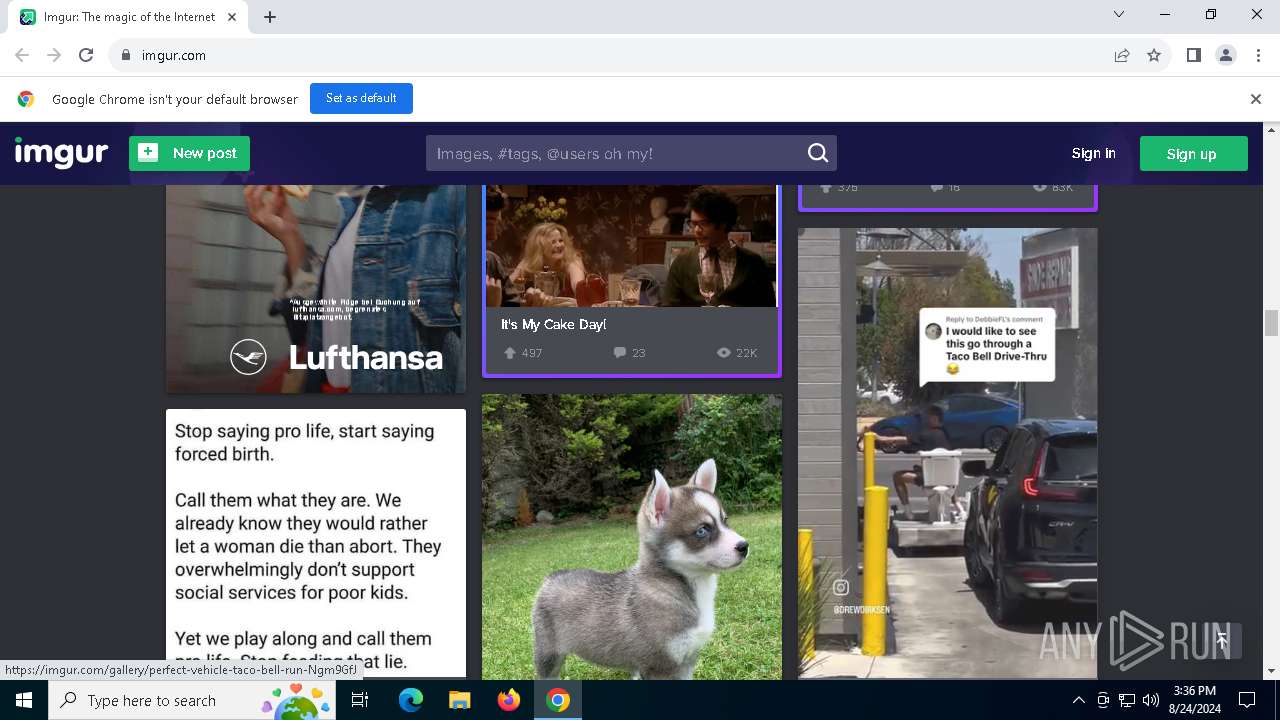Open network settings tray icon
The width and height of the screenshot is (1280, 720).
[x=1127, y=700]
